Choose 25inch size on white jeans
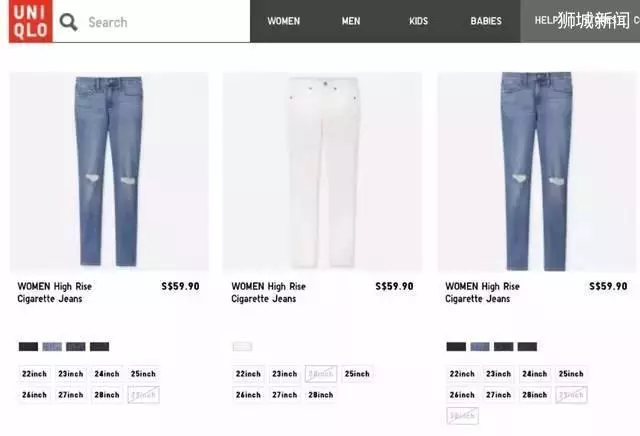The width and height of the screenshot is (640, 436). coord(357,374)
